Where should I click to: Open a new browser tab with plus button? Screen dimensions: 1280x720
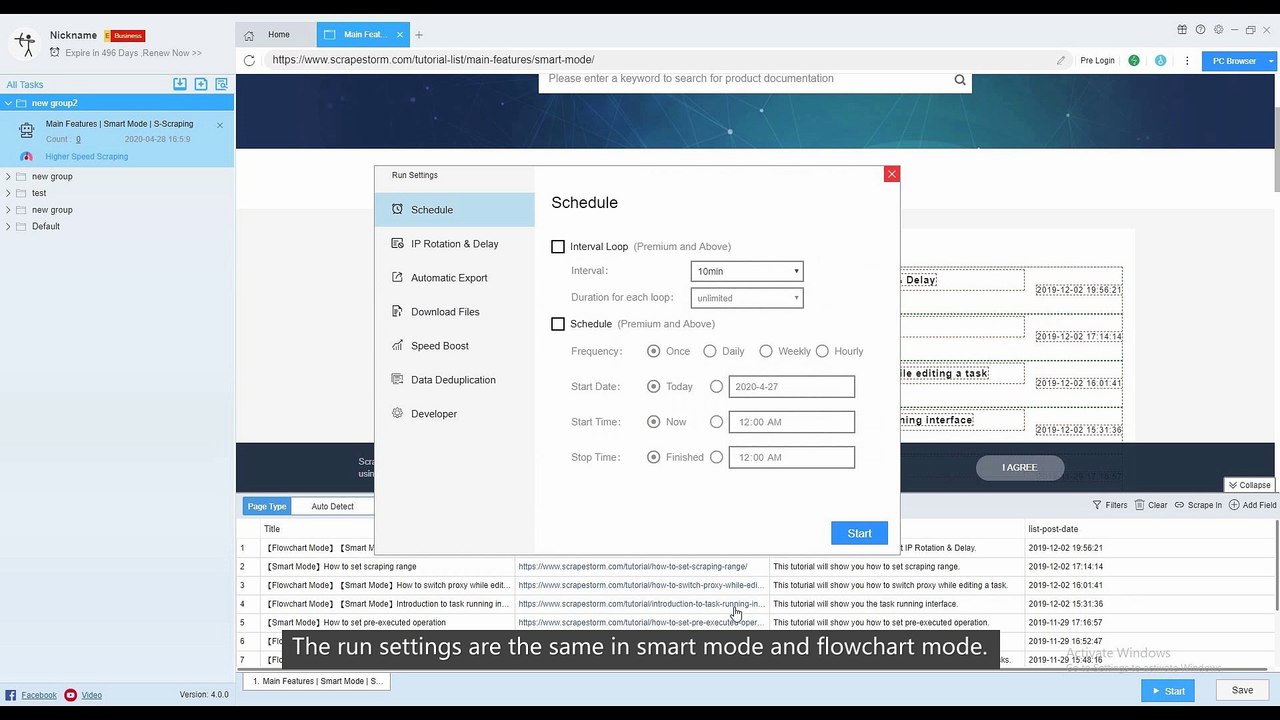point(419,35)
